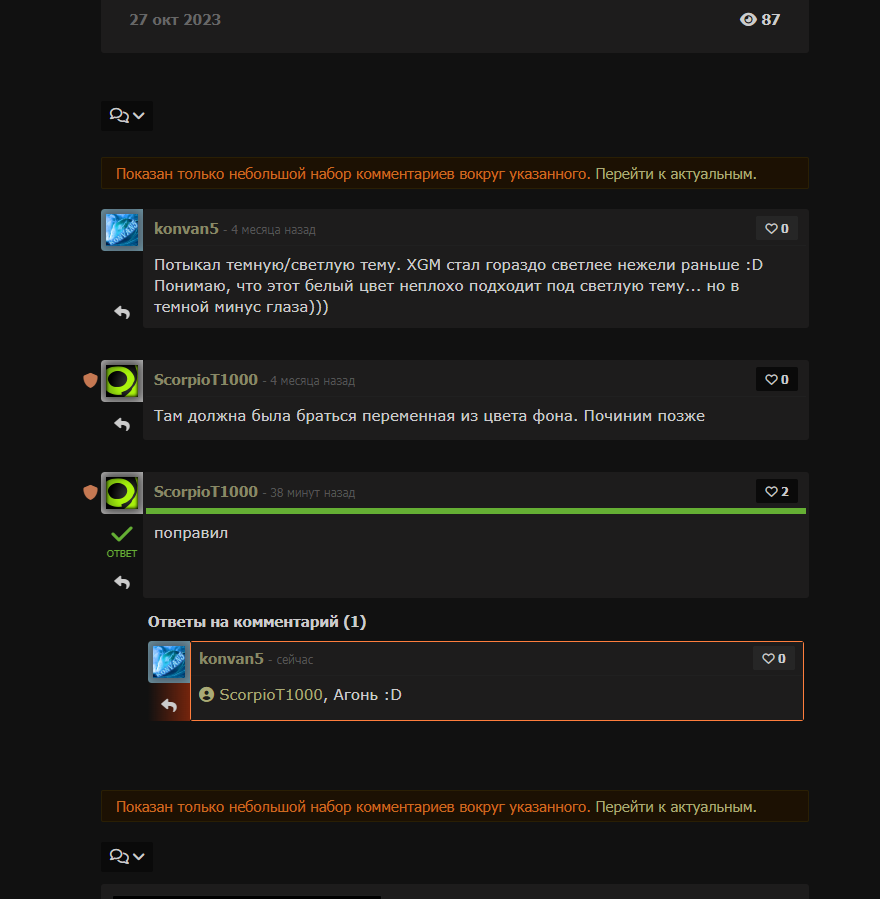This screenshot has height=899, width=880.
Task: Click top 'Перейти к актуальным' link
Action: (676, 174)
